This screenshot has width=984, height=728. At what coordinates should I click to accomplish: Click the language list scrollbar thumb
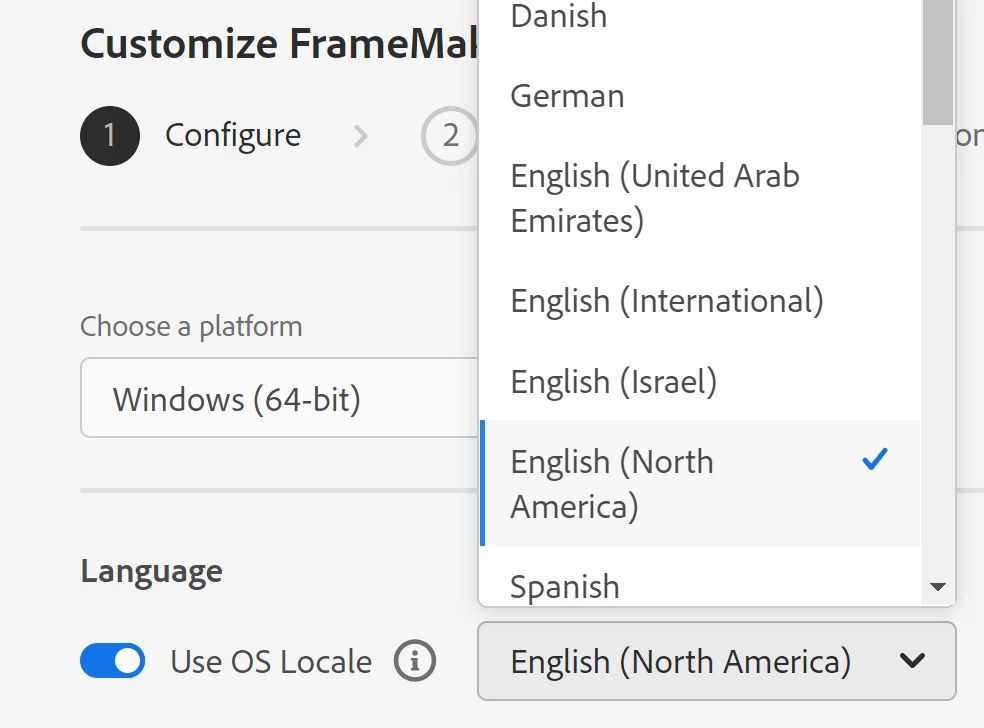click(938, 60)
